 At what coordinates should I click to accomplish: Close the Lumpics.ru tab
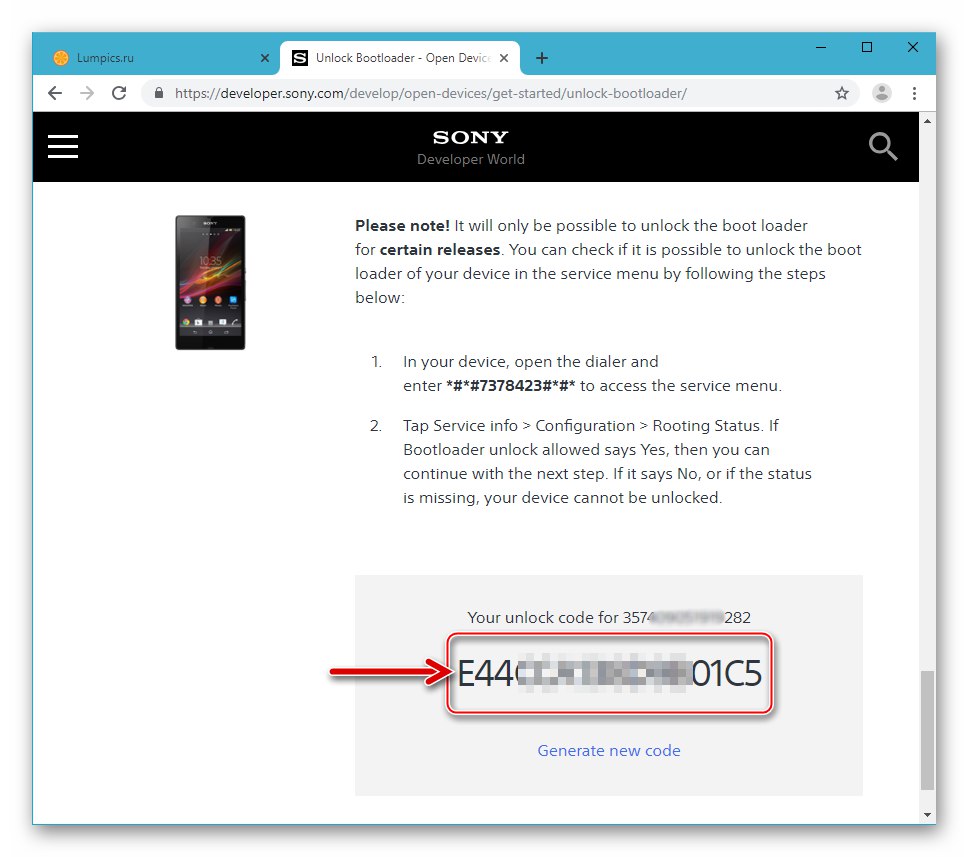[265, 58]
